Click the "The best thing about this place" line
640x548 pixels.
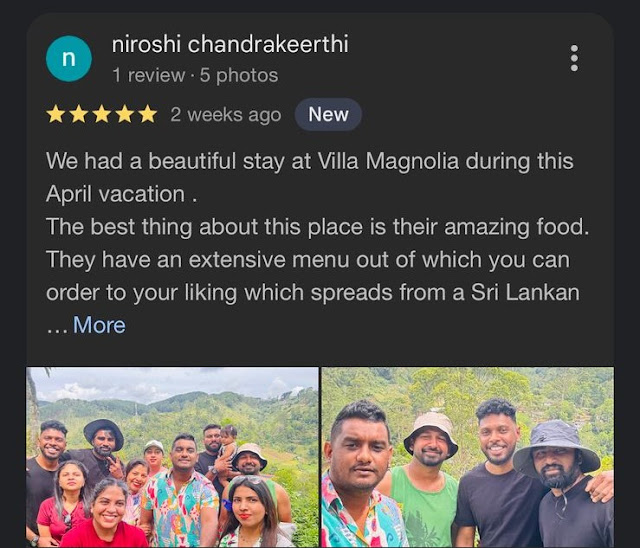[318, 227]
